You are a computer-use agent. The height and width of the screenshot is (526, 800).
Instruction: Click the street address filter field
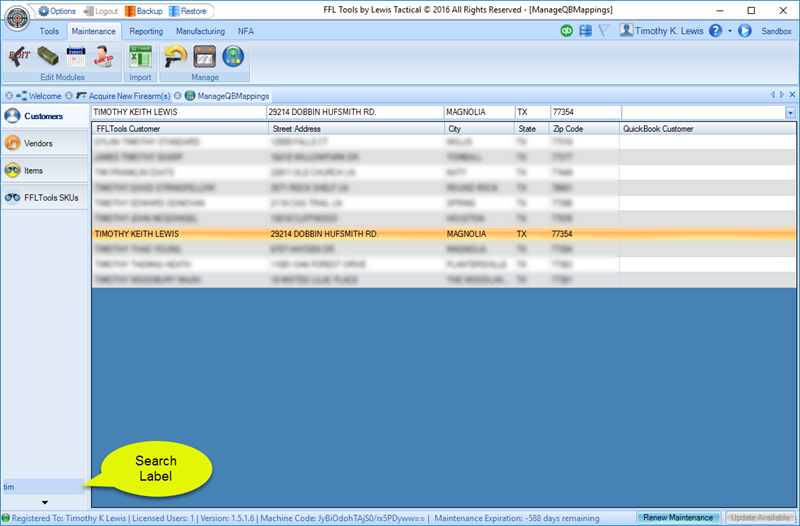pos(355,112)
